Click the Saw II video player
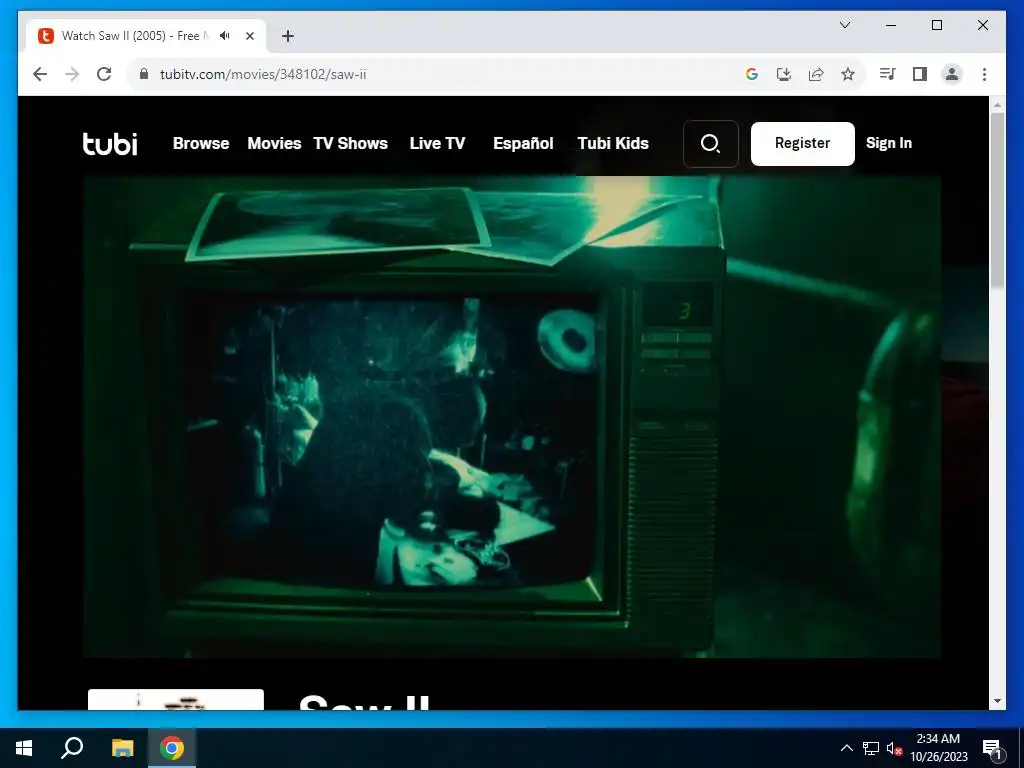Image resolution: width=1024 pixels, height=768 pixels. tap(512, 417)
